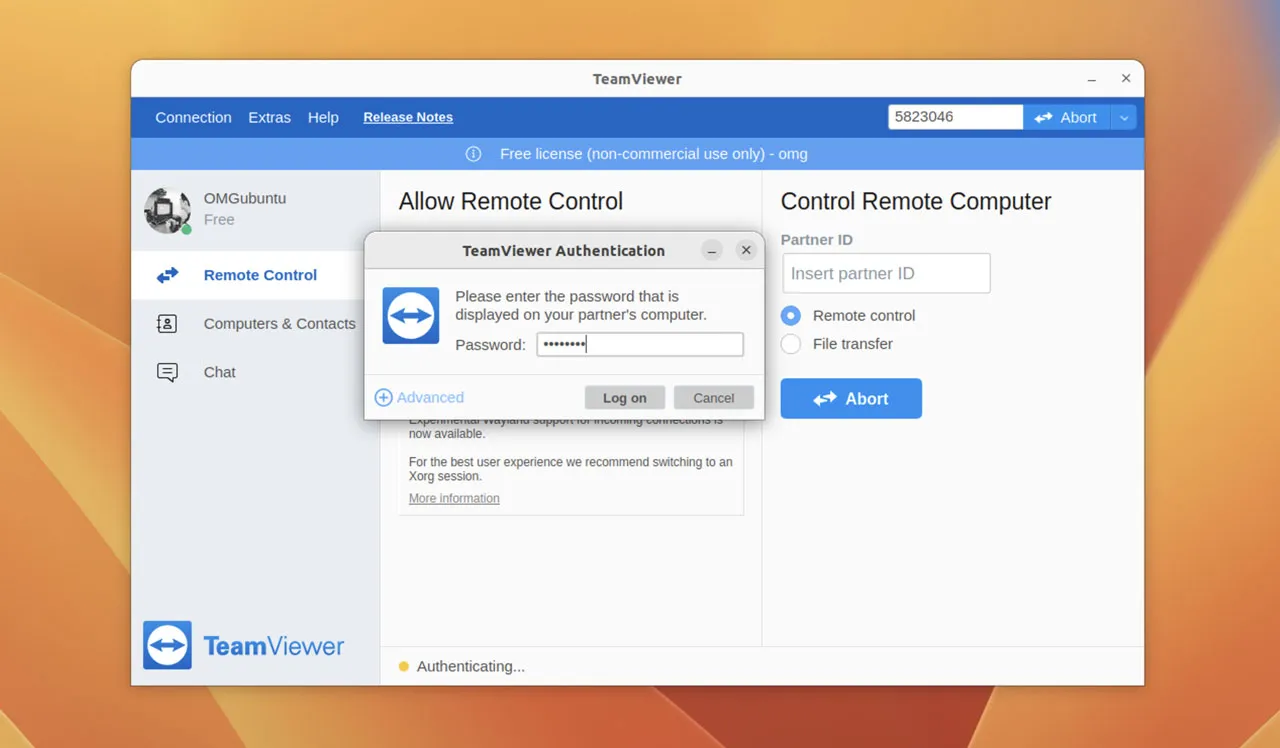Image resolution: width=1280 pixels, height=748 pixels.
Task: Click the Insert partner ID field
Action: tap(885, 273)
